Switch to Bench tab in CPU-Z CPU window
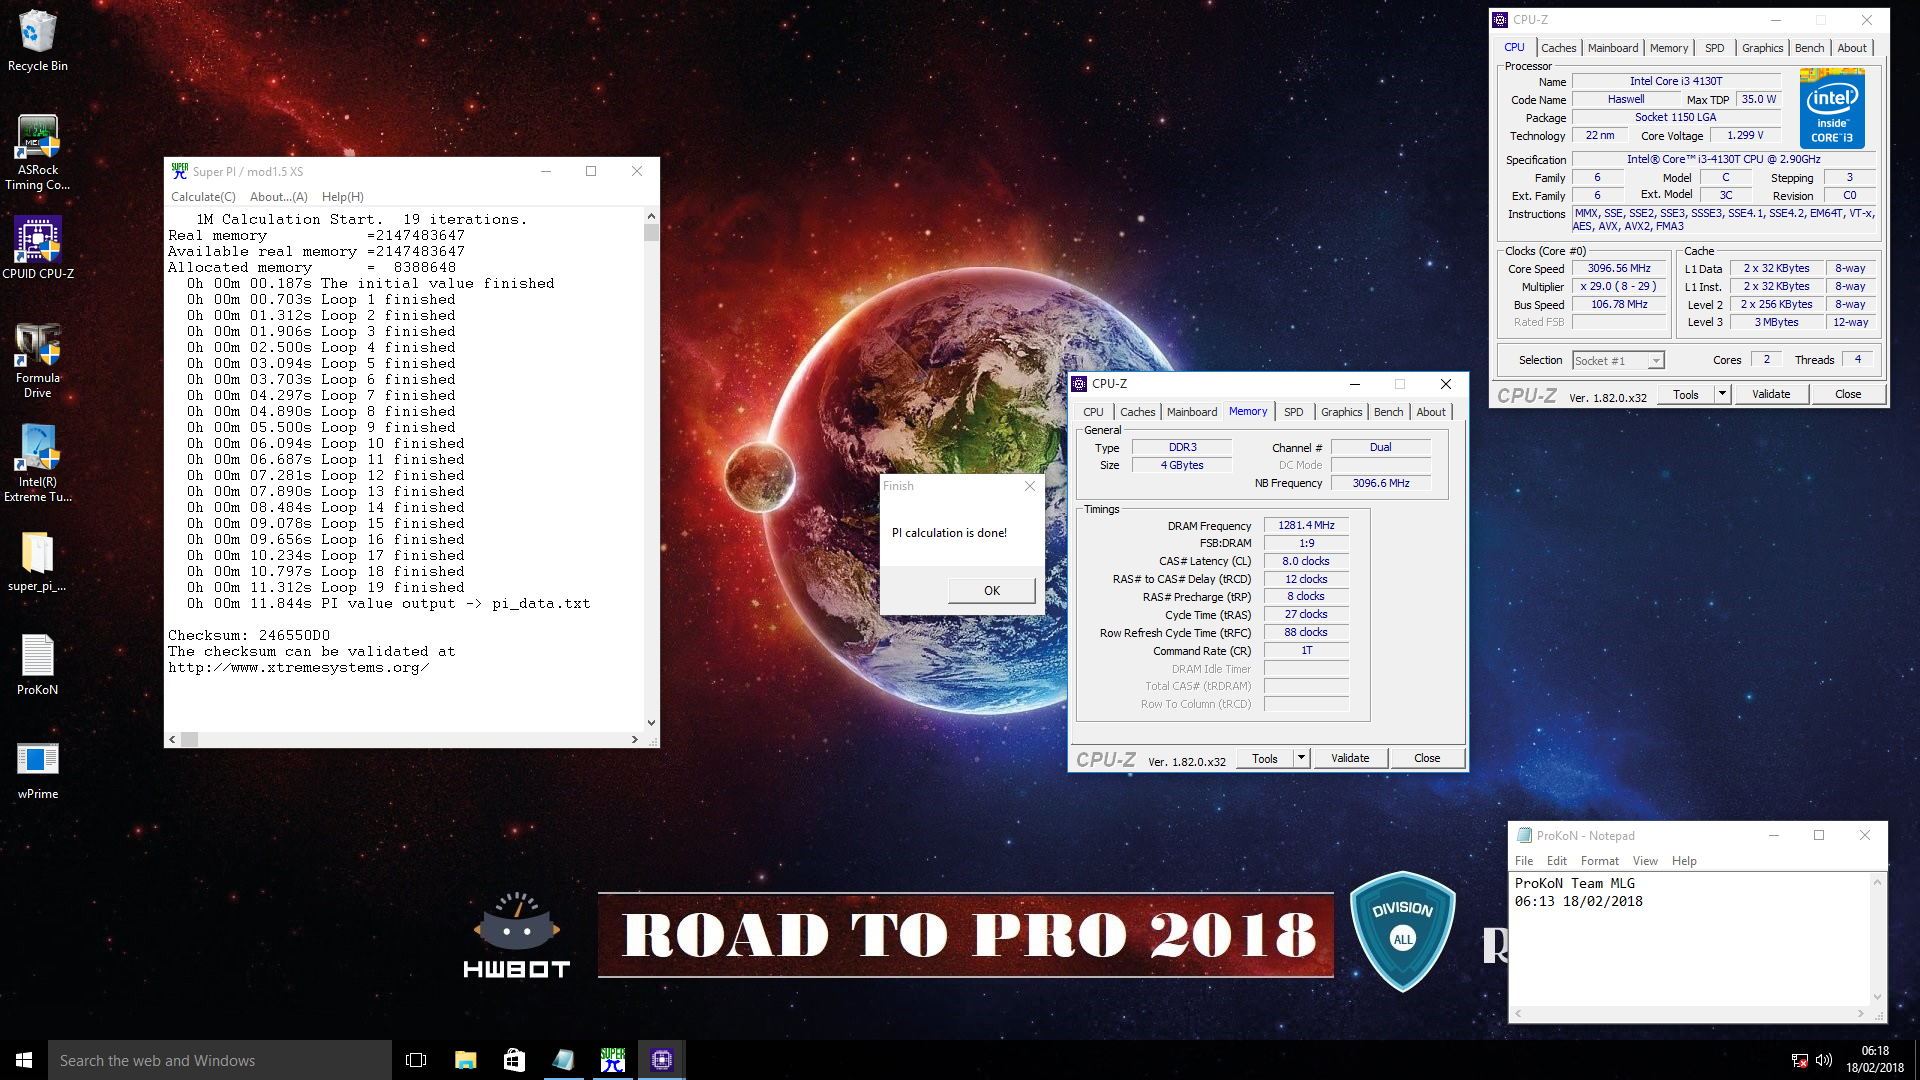Screen dimensions: 1920x1080 [x=1809, y=48]
